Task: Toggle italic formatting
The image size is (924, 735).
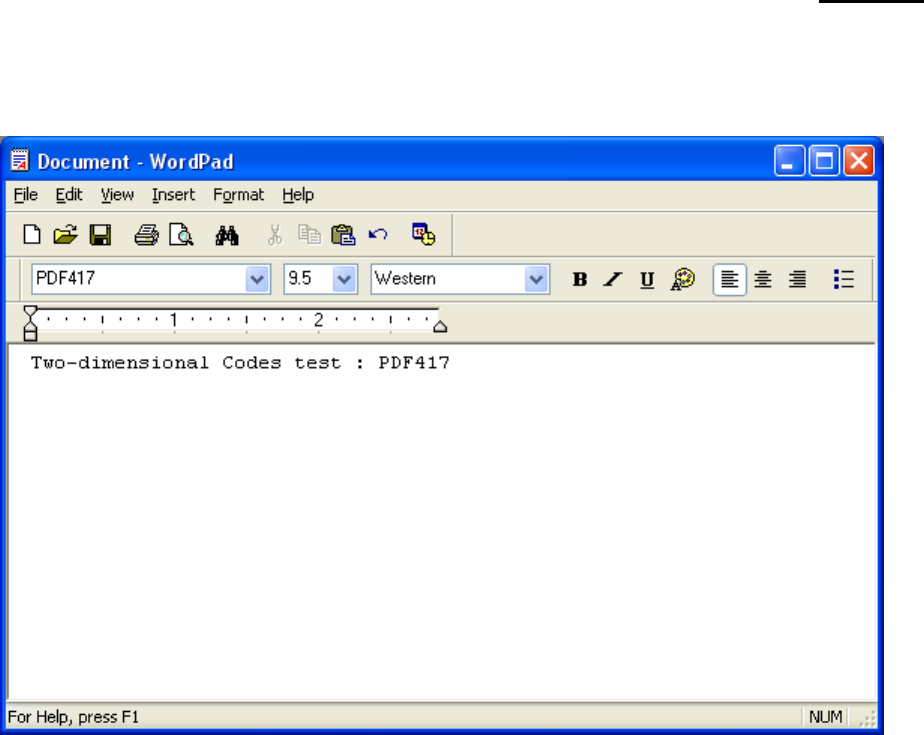Action: [x=613, y=279]
